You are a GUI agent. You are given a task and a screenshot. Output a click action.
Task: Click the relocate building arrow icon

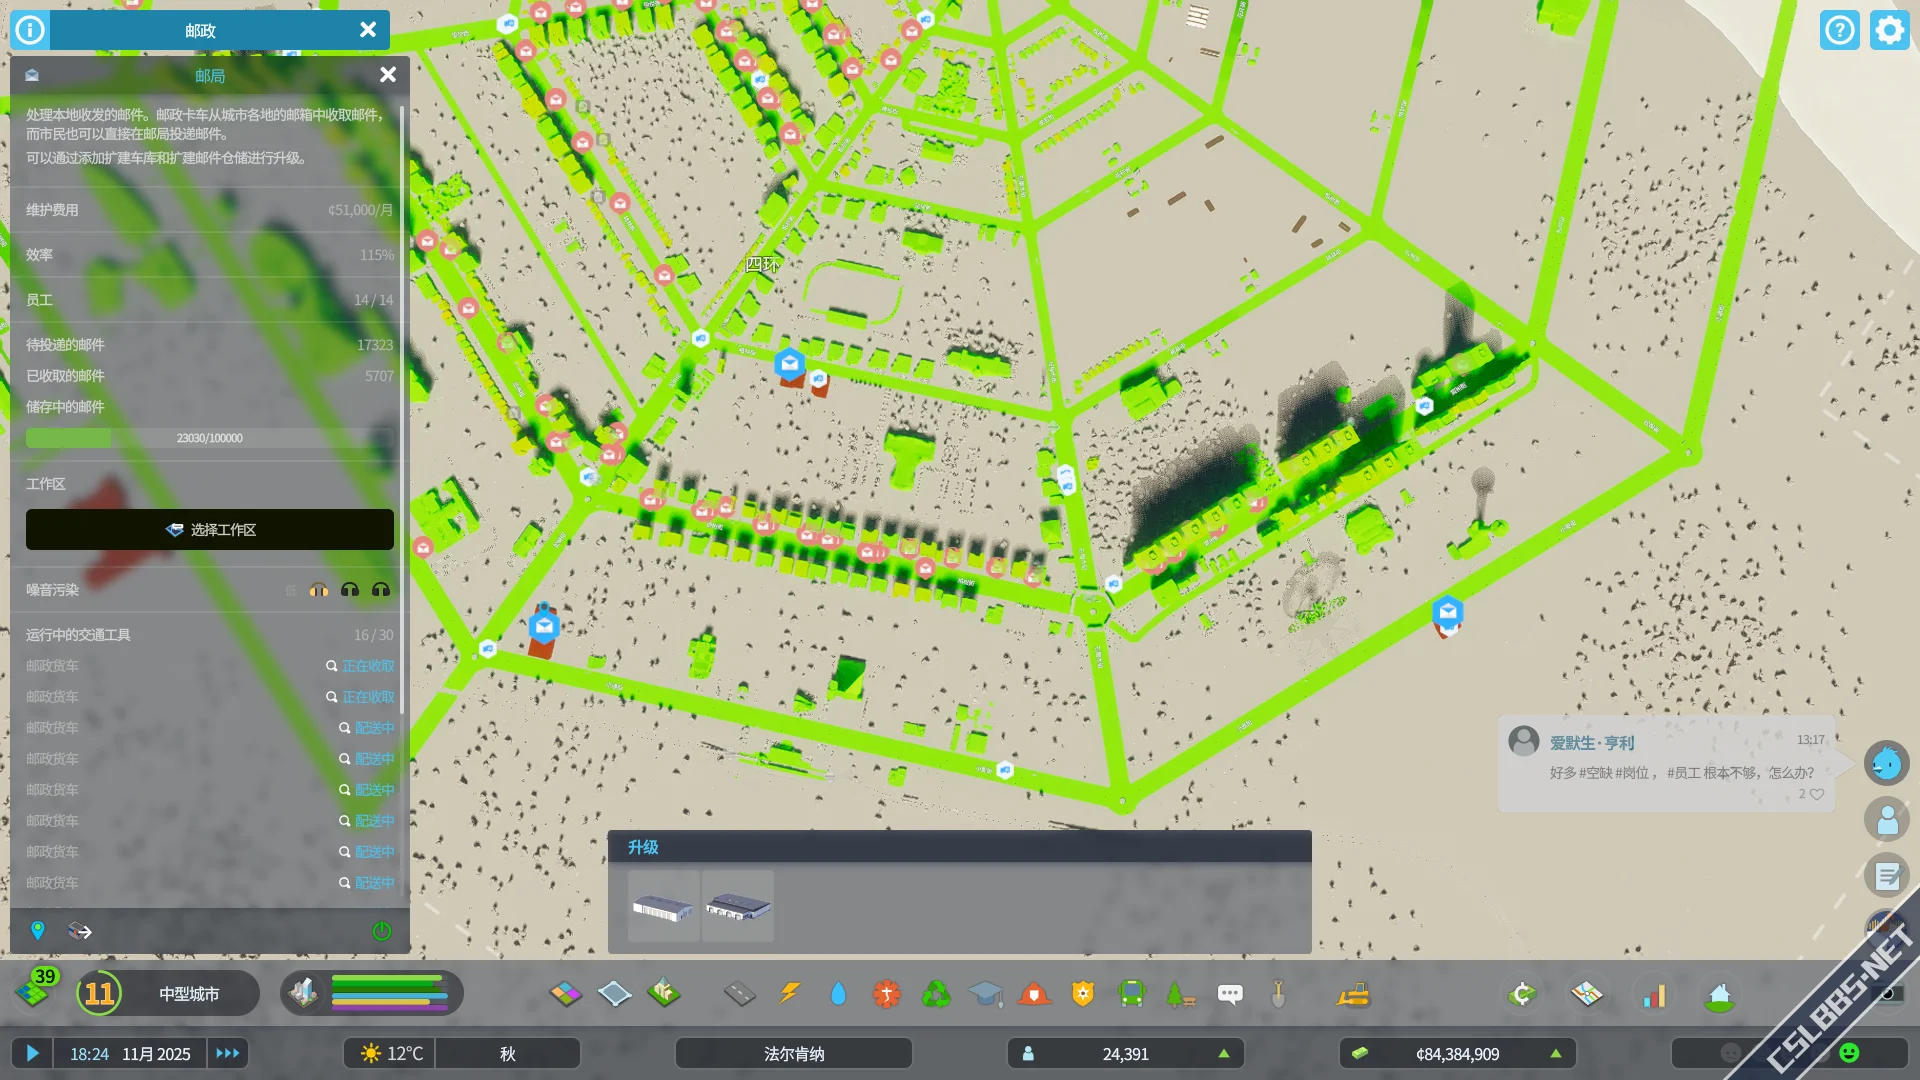click(80, 931)
